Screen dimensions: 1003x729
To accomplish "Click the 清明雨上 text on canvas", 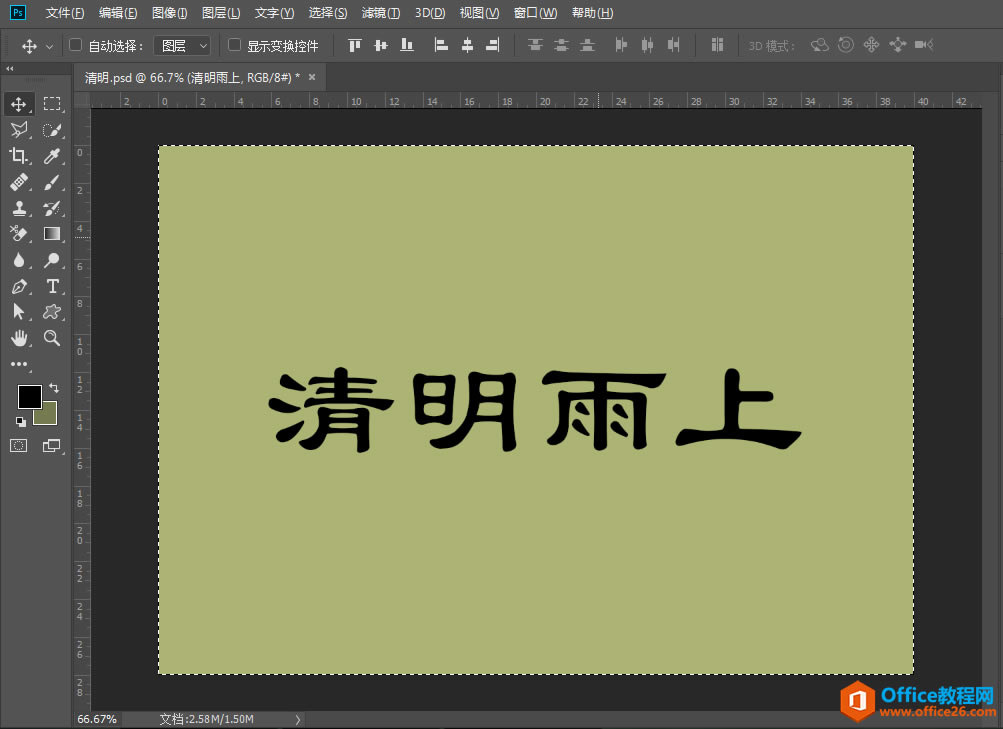I will pyautogui.click(x=534, y=410).
